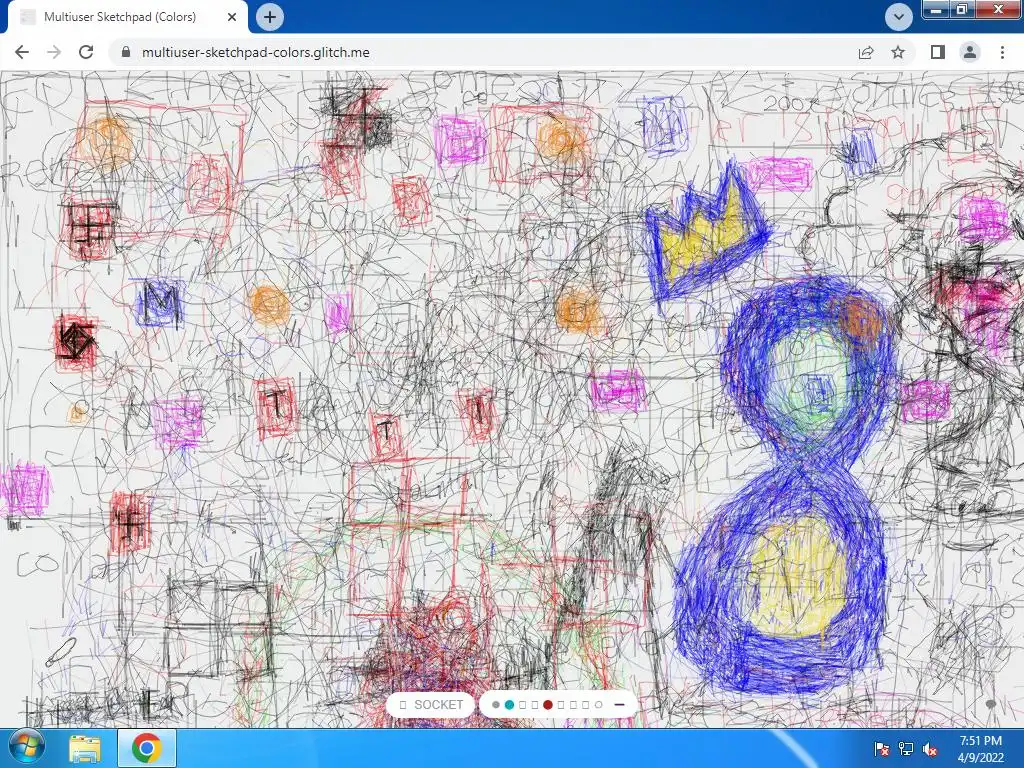
Task: Click the muted volume tray icon
Action: [930, 749]
